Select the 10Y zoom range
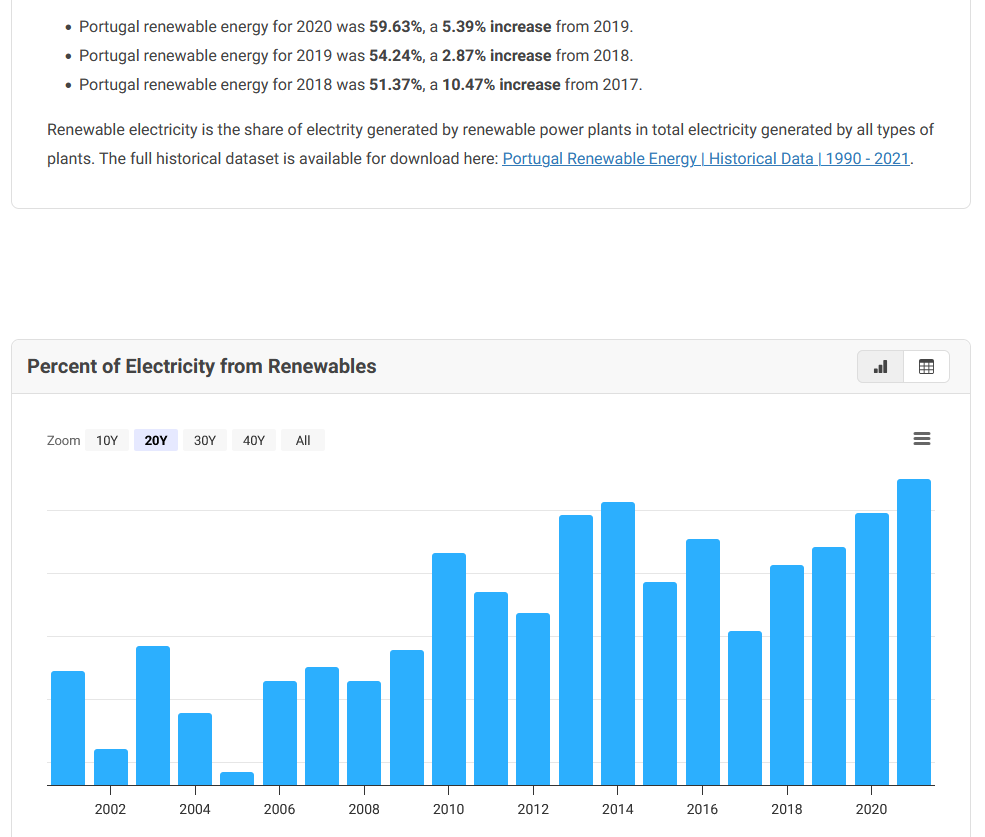 pos(107,440)
